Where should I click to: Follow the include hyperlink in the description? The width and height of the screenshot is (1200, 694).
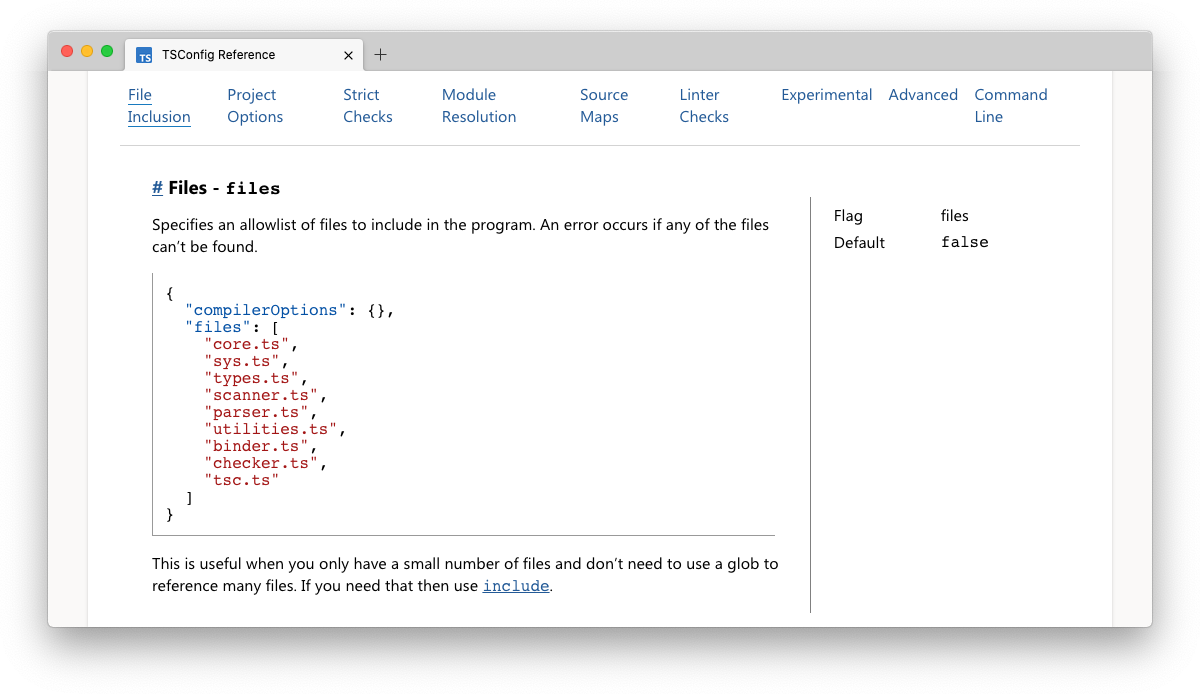click(516, 585)
